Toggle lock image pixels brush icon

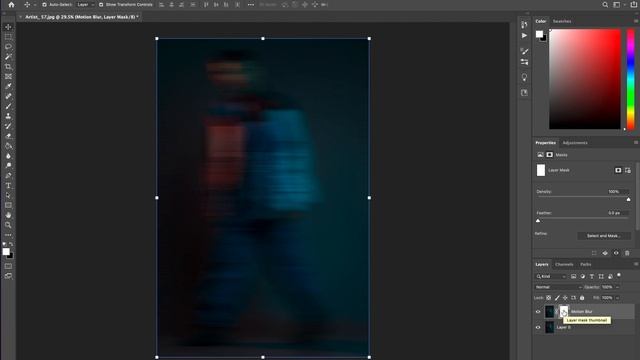557,298
